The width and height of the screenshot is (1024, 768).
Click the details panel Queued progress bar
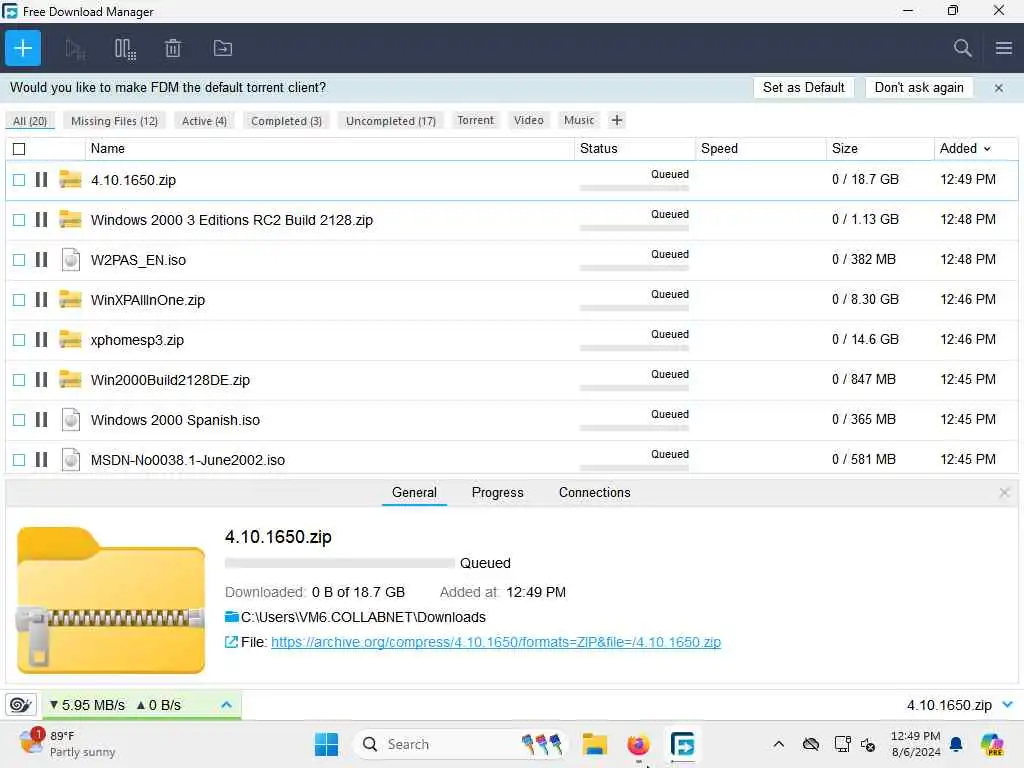pyautogui.click(x=340, y=563)
